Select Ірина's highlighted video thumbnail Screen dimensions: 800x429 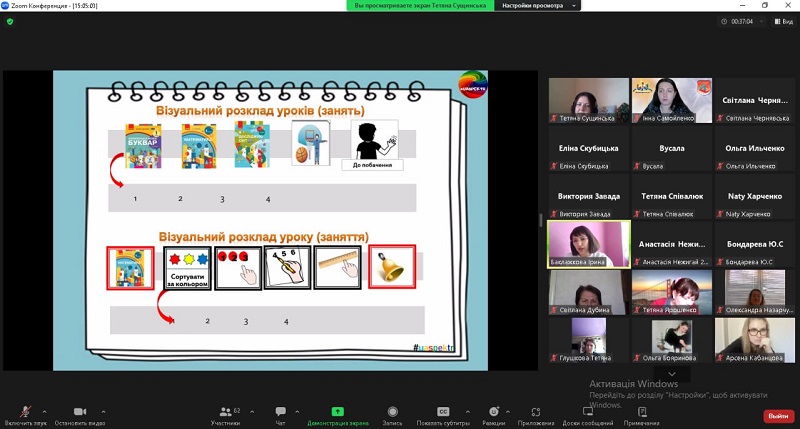point(589,244)
